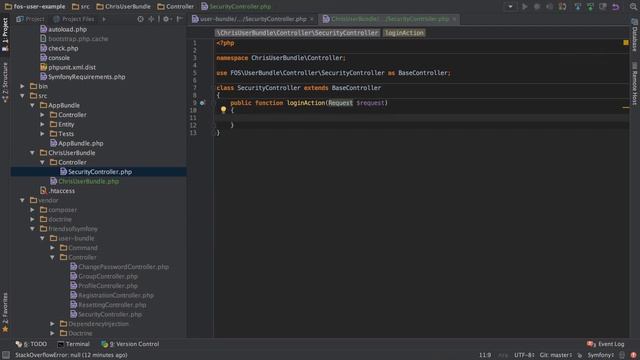Switch to Project Files view tab
The image size is (640, 360).
tap(73, 19)
